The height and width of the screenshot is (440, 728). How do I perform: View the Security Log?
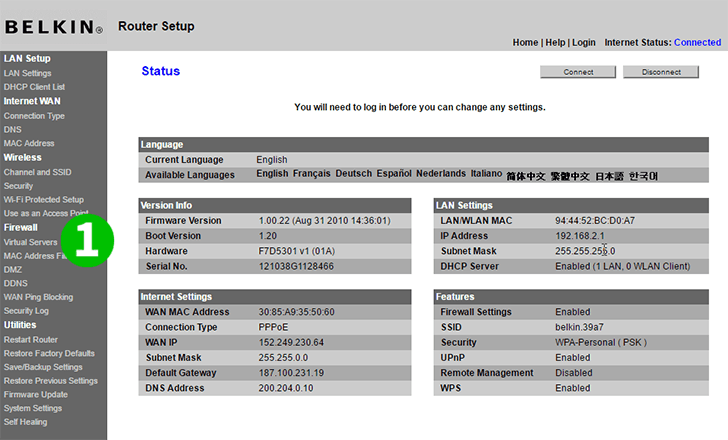(26, 311)
